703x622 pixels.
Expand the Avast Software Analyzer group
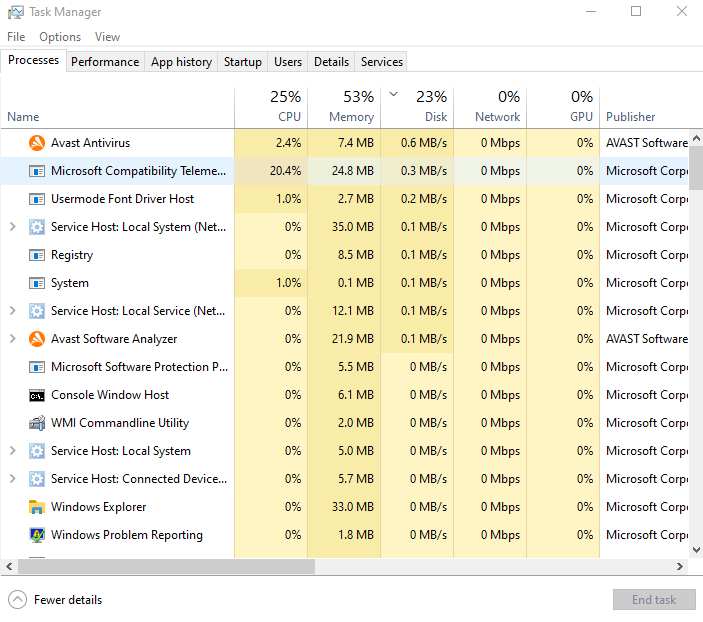click(13, 339)
